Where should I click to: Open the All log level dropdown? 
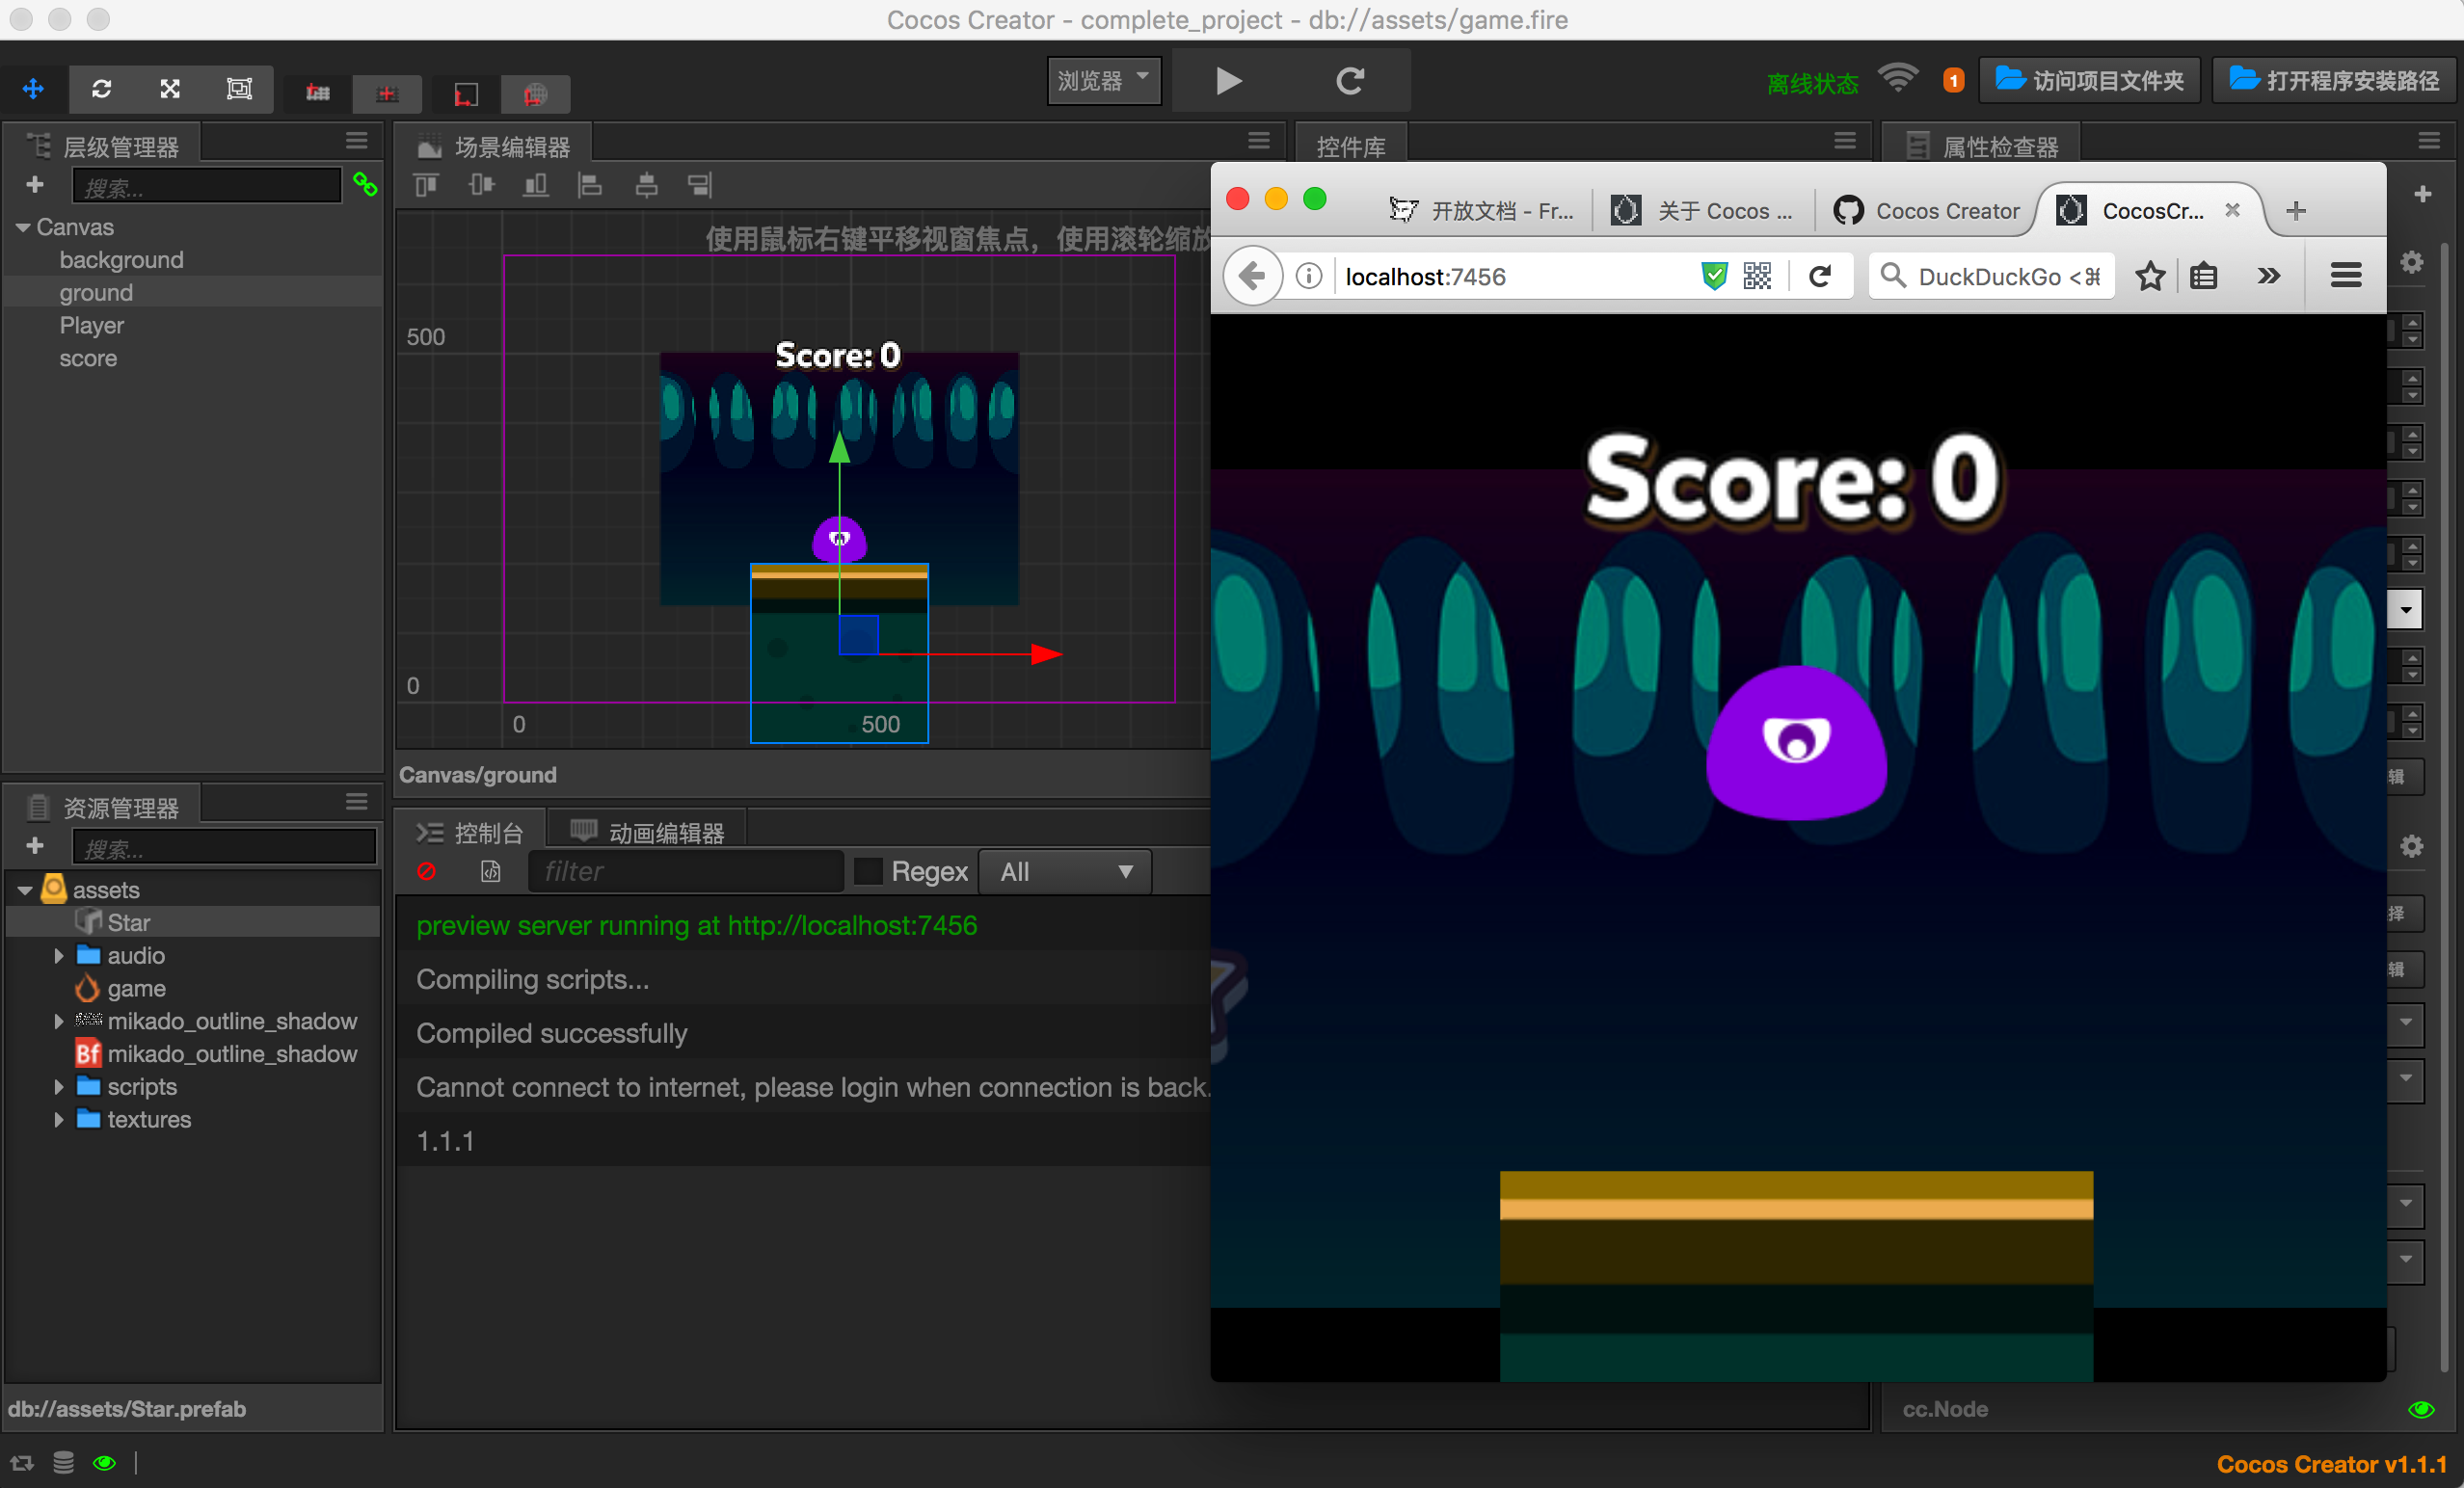tap(1064, 871)
